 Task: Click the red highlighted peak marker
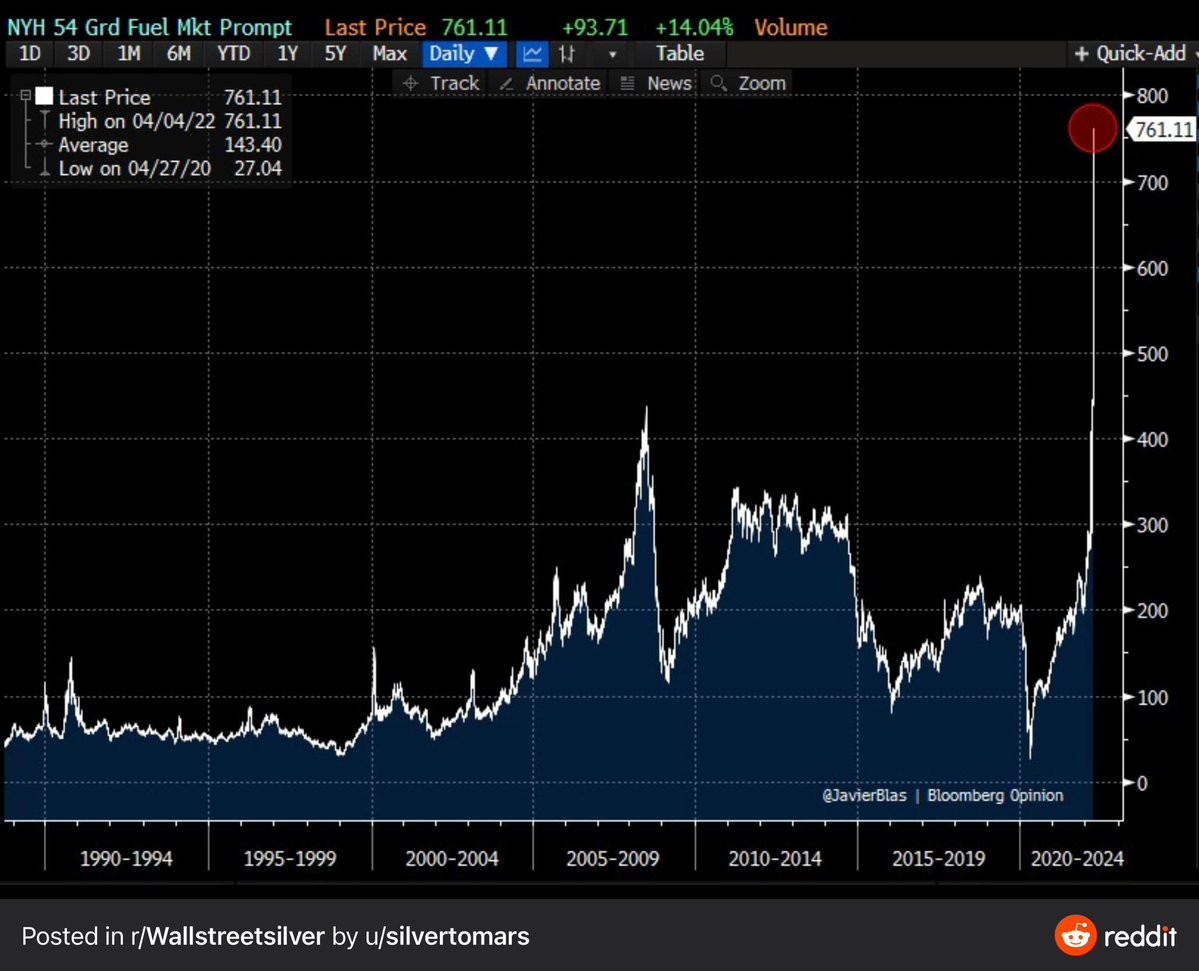1092,129
